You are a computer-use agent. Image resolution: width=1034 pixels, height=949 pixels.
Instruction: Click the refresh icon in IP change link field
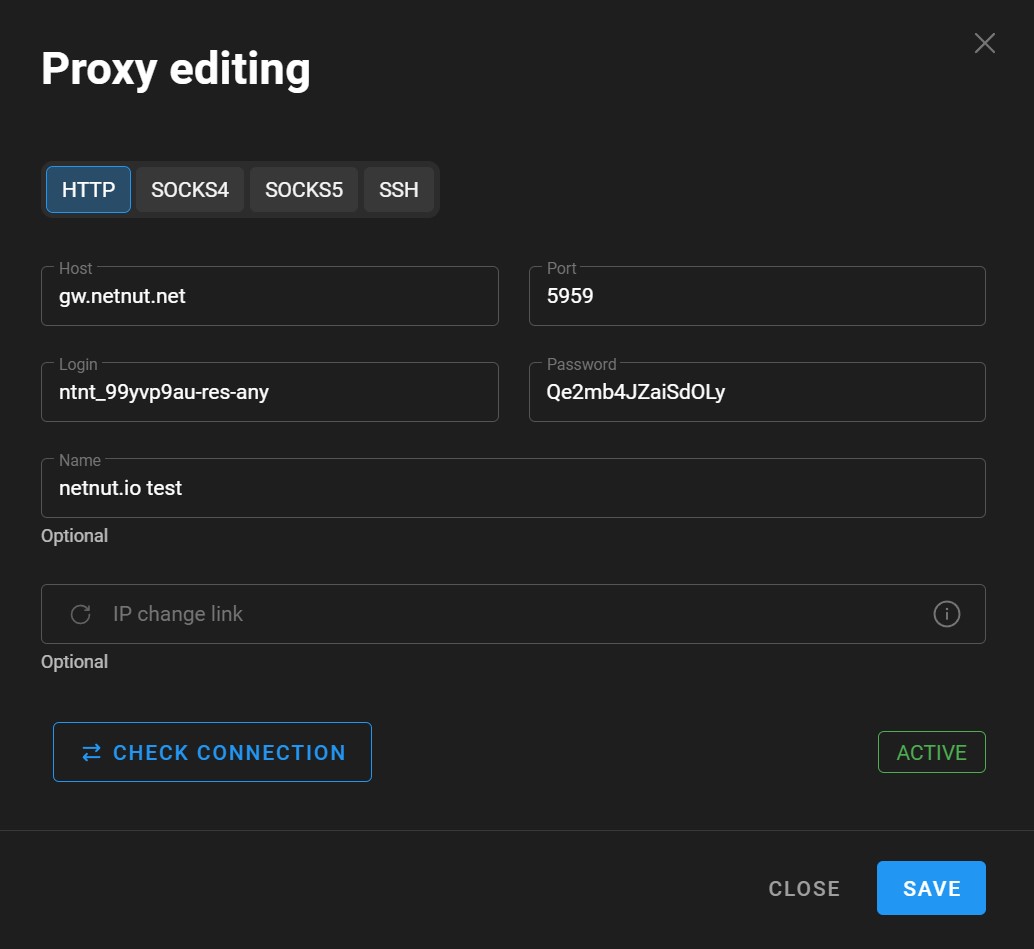pos(79,613)
